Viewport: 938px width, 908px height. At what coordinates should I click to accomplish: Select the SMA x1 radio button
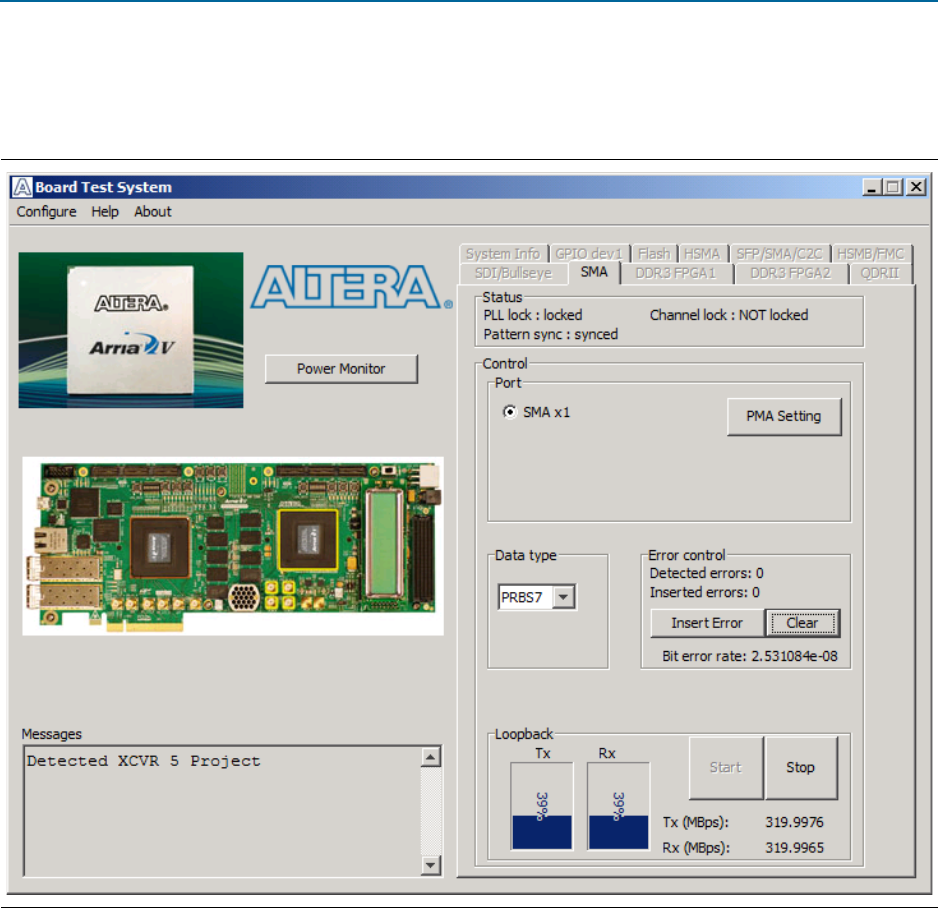[510, 412]
